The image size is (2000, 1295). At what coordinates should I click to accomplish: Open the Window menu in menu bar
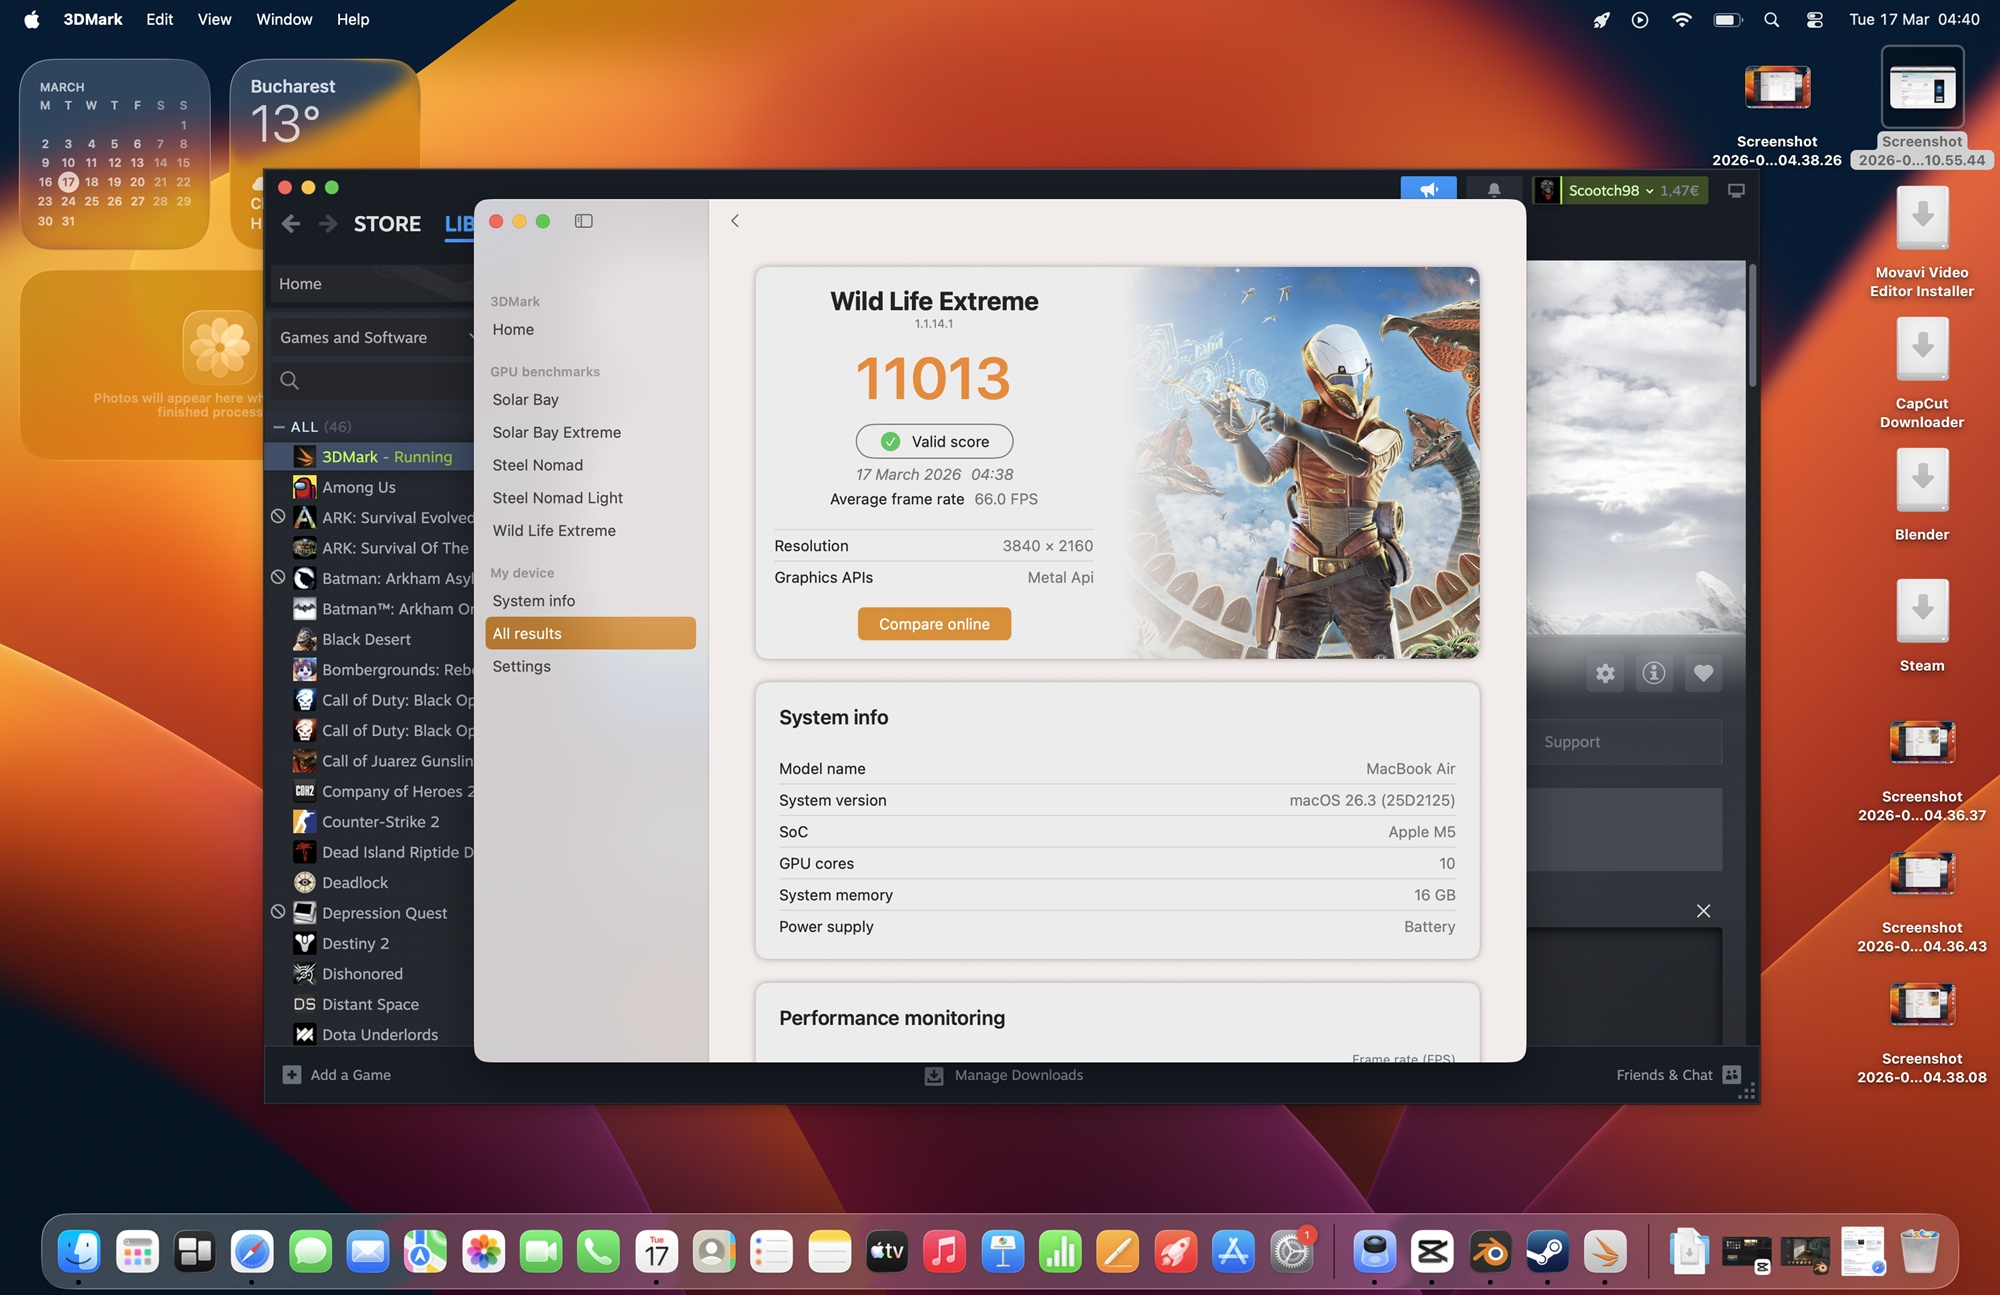click(x=284, y=20)
